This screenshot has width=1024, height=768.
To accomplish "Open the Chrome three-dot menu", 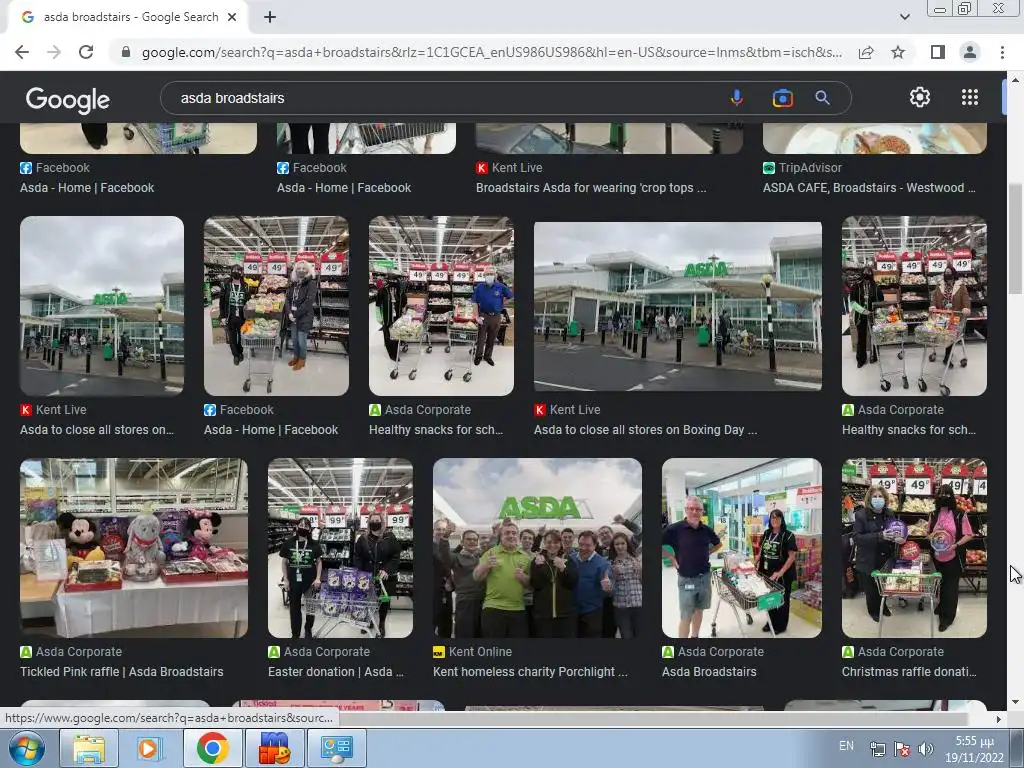I will click(x=1002, y=52).
